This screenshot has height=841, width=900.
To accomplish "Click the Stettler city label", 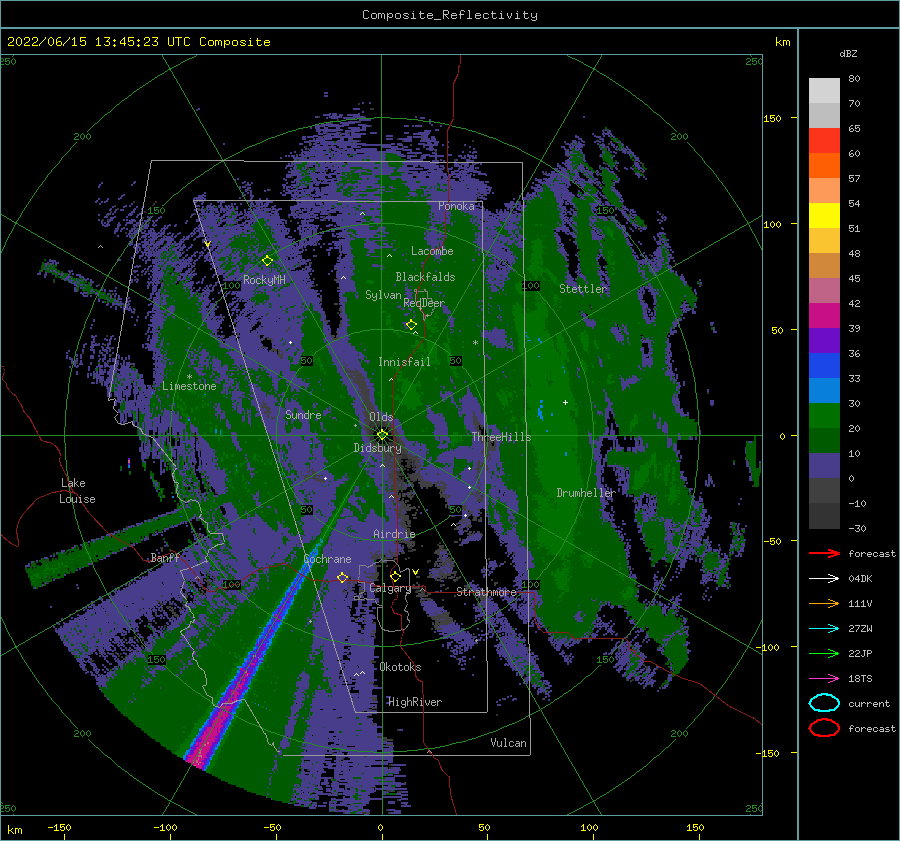I will point(583,289).
